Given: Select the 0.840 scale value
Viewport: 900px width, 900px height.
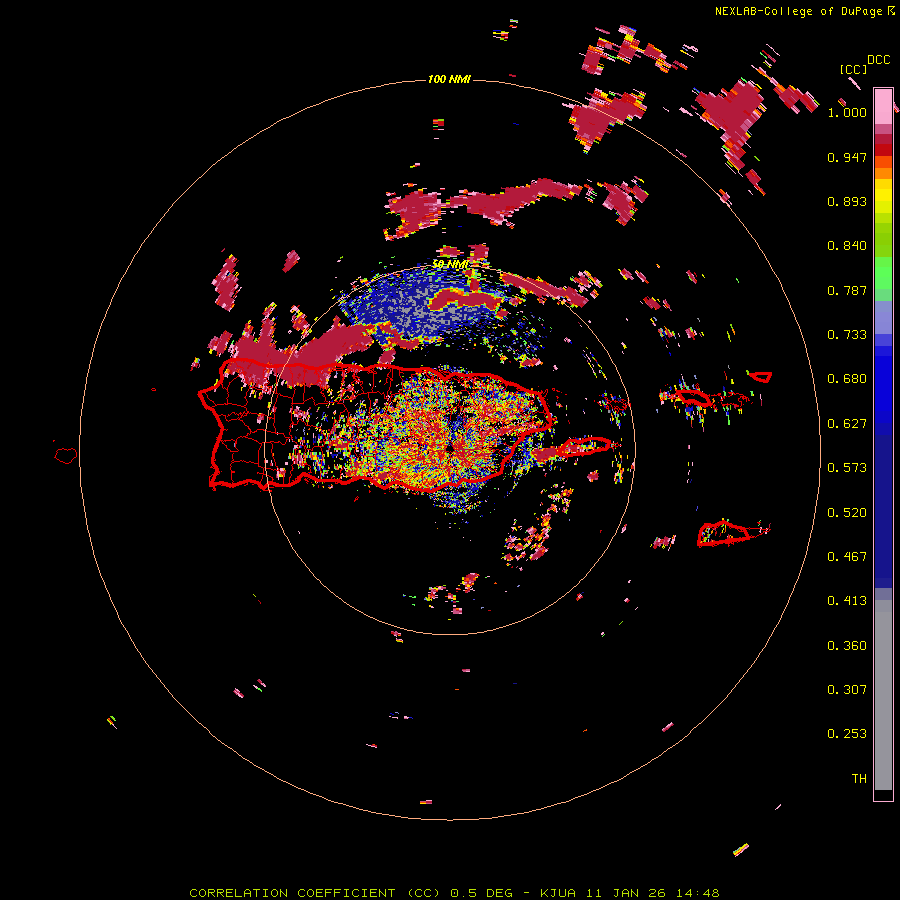Looking at the screenshot, I should tap(847, 246).
